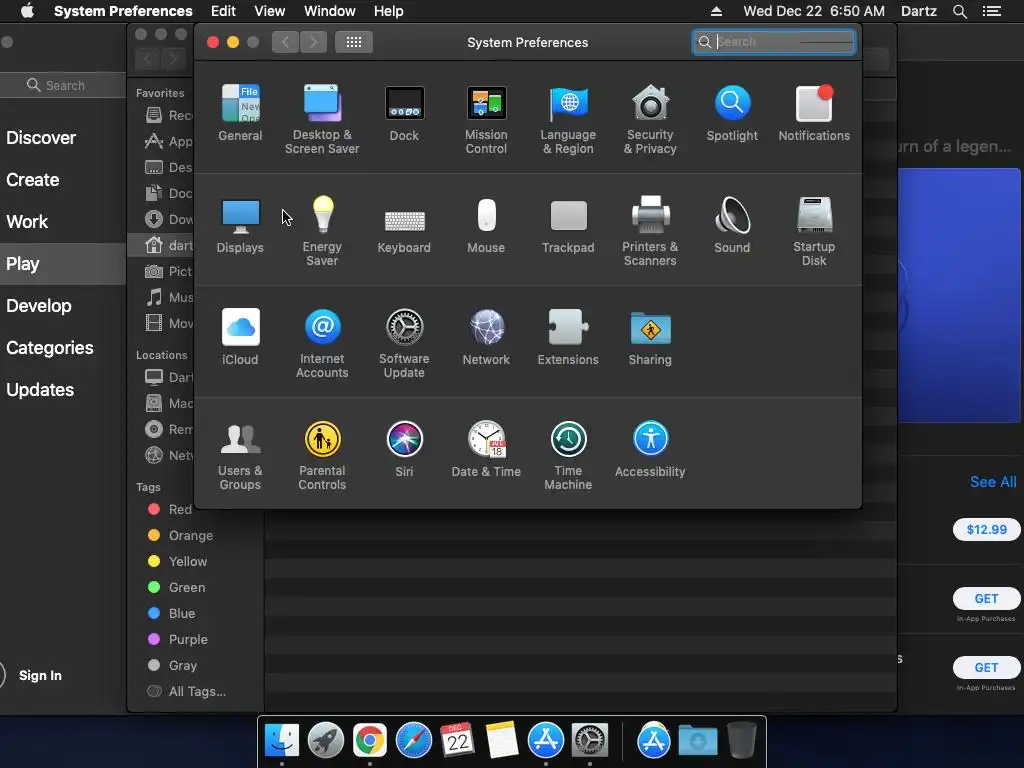Open Energy Saver preferences
Screen dimensions: 1024x768
(x=322, y=231)
